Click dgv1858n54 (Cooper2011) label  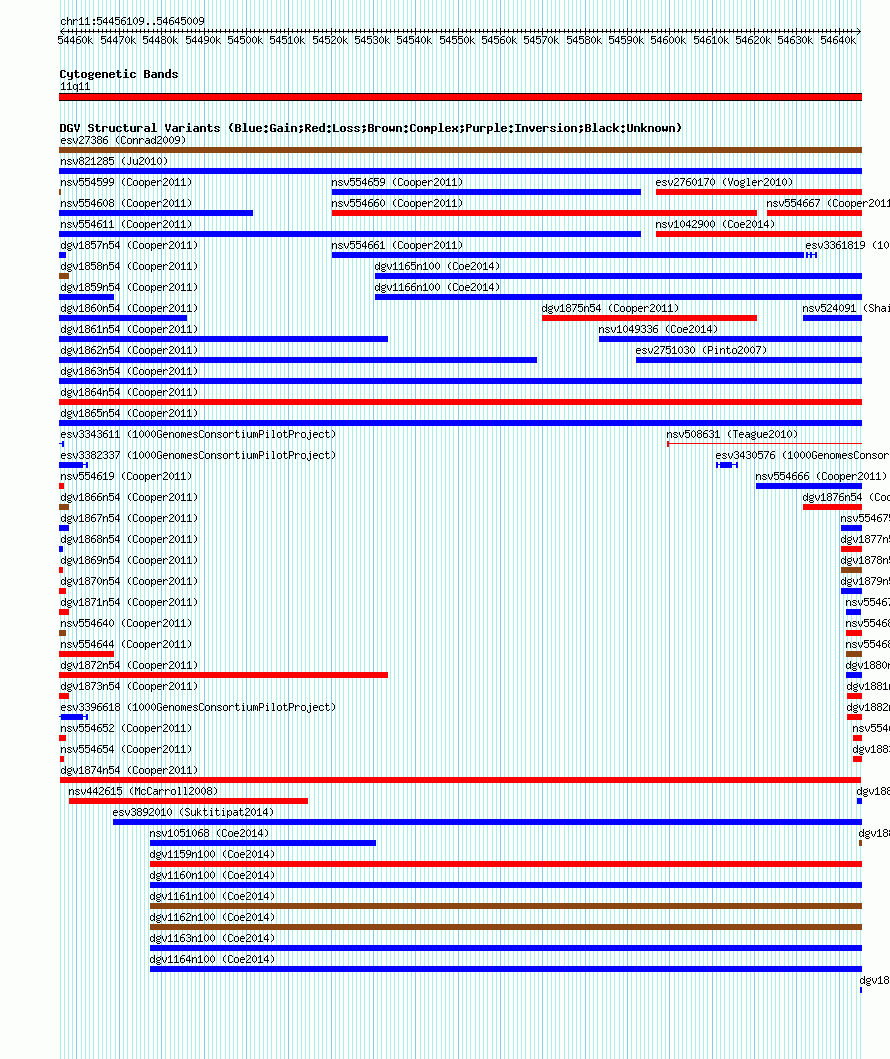coord(129,266)
